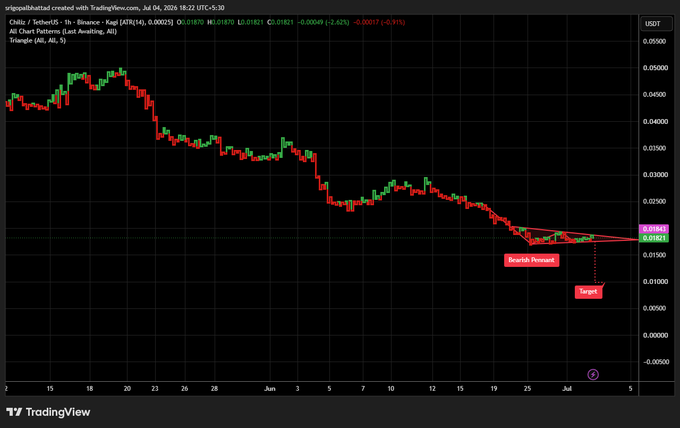
Task: Click the 0.00000 price axis level
Action: point(655,335)
